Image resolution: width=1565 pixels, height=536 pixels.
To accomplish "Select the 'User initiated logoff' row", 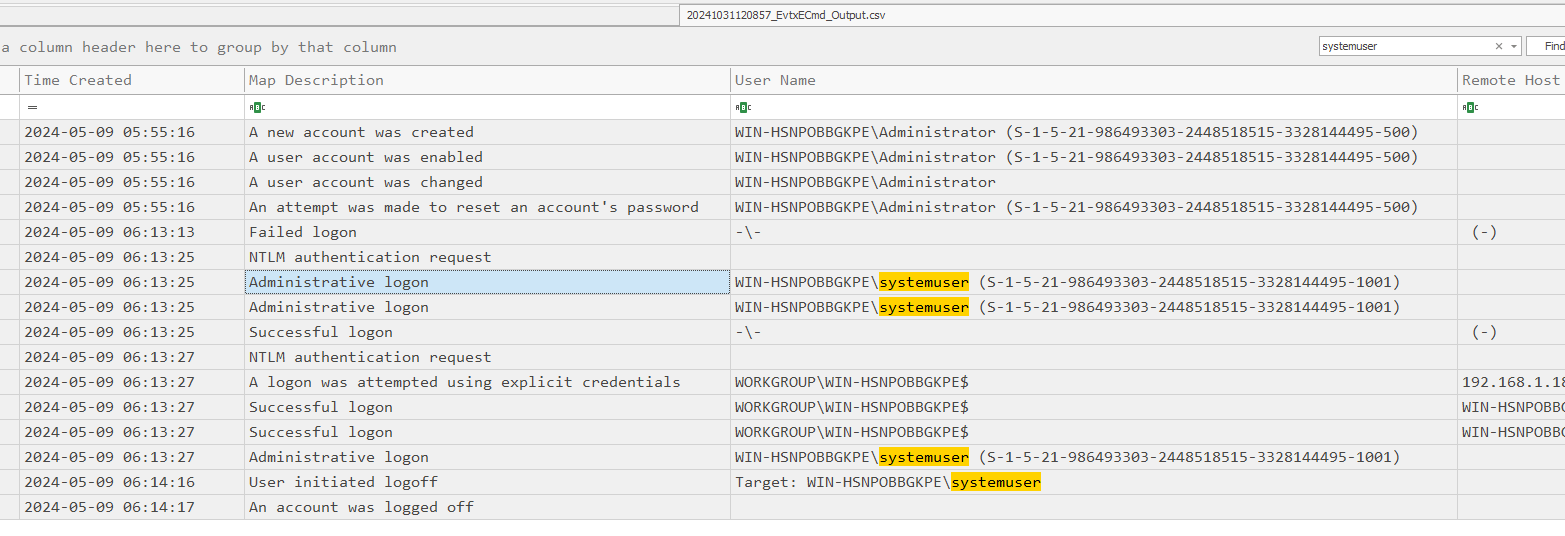I will [343, 482].
